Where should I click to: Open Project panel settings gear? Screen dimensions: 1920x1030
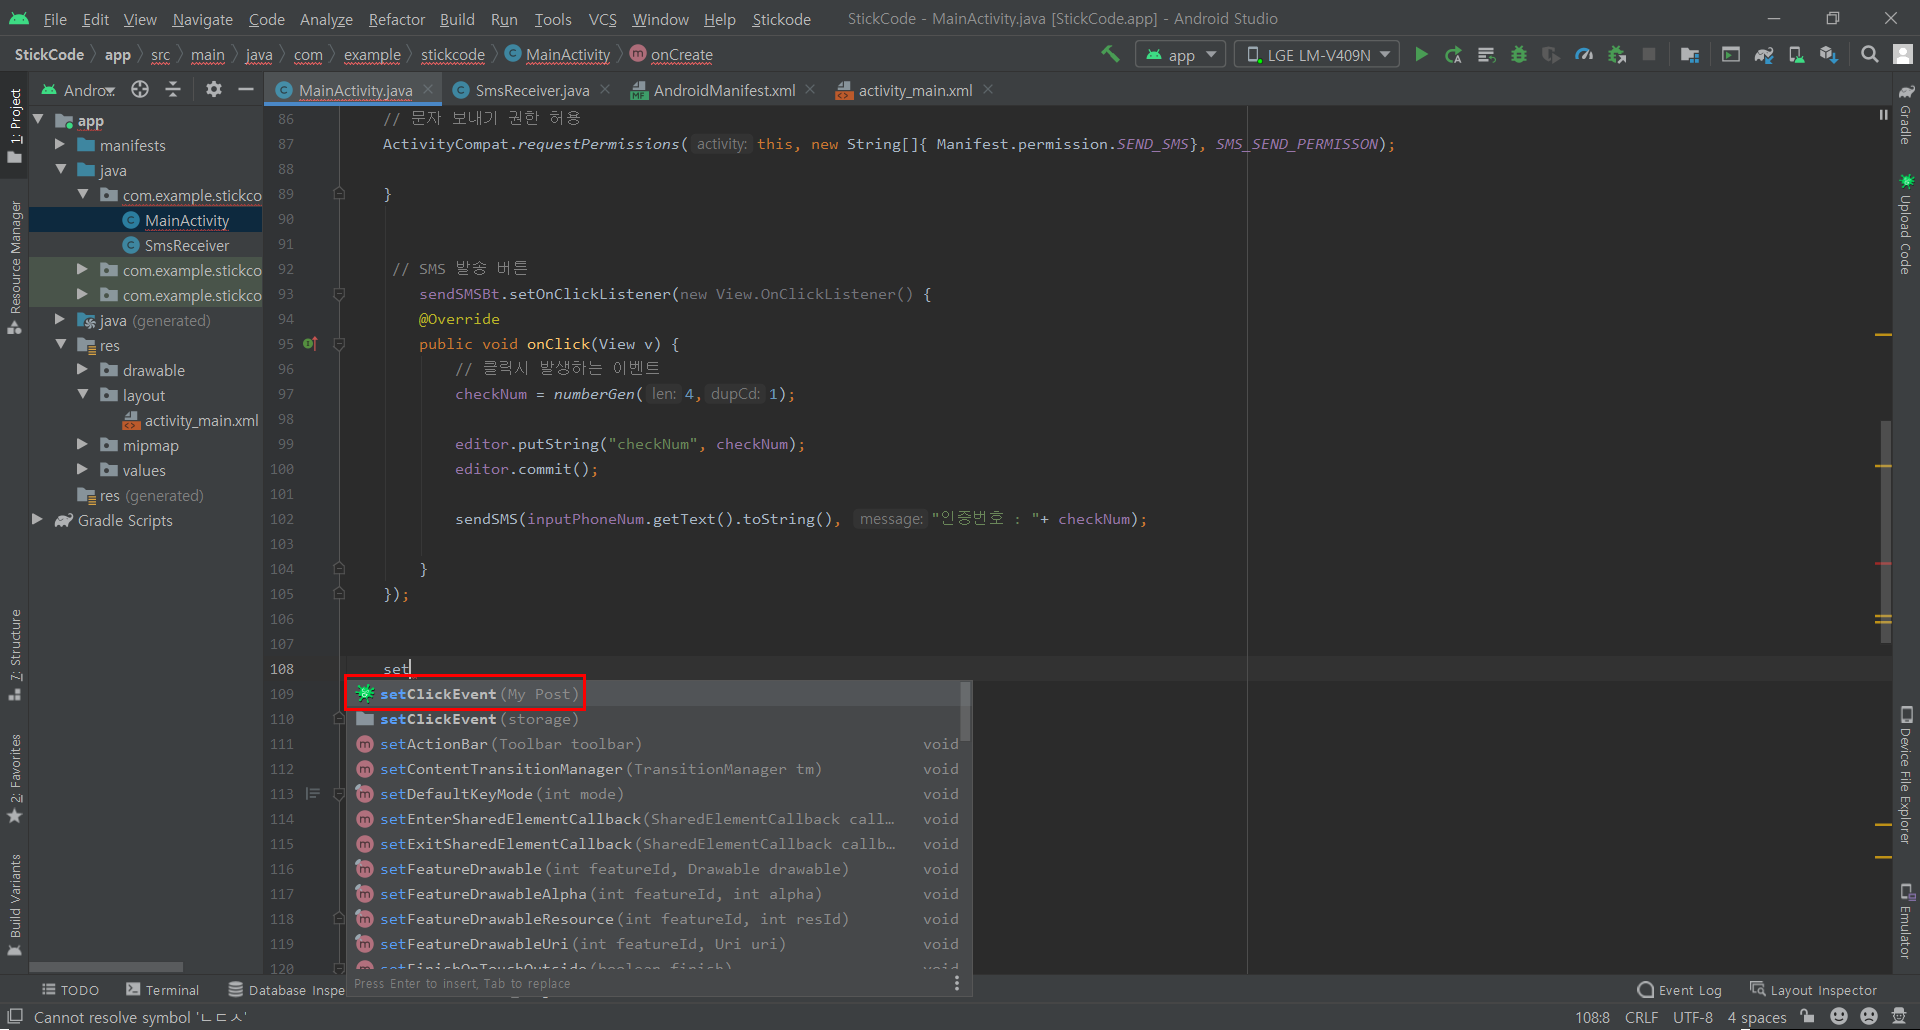point(213,90)
